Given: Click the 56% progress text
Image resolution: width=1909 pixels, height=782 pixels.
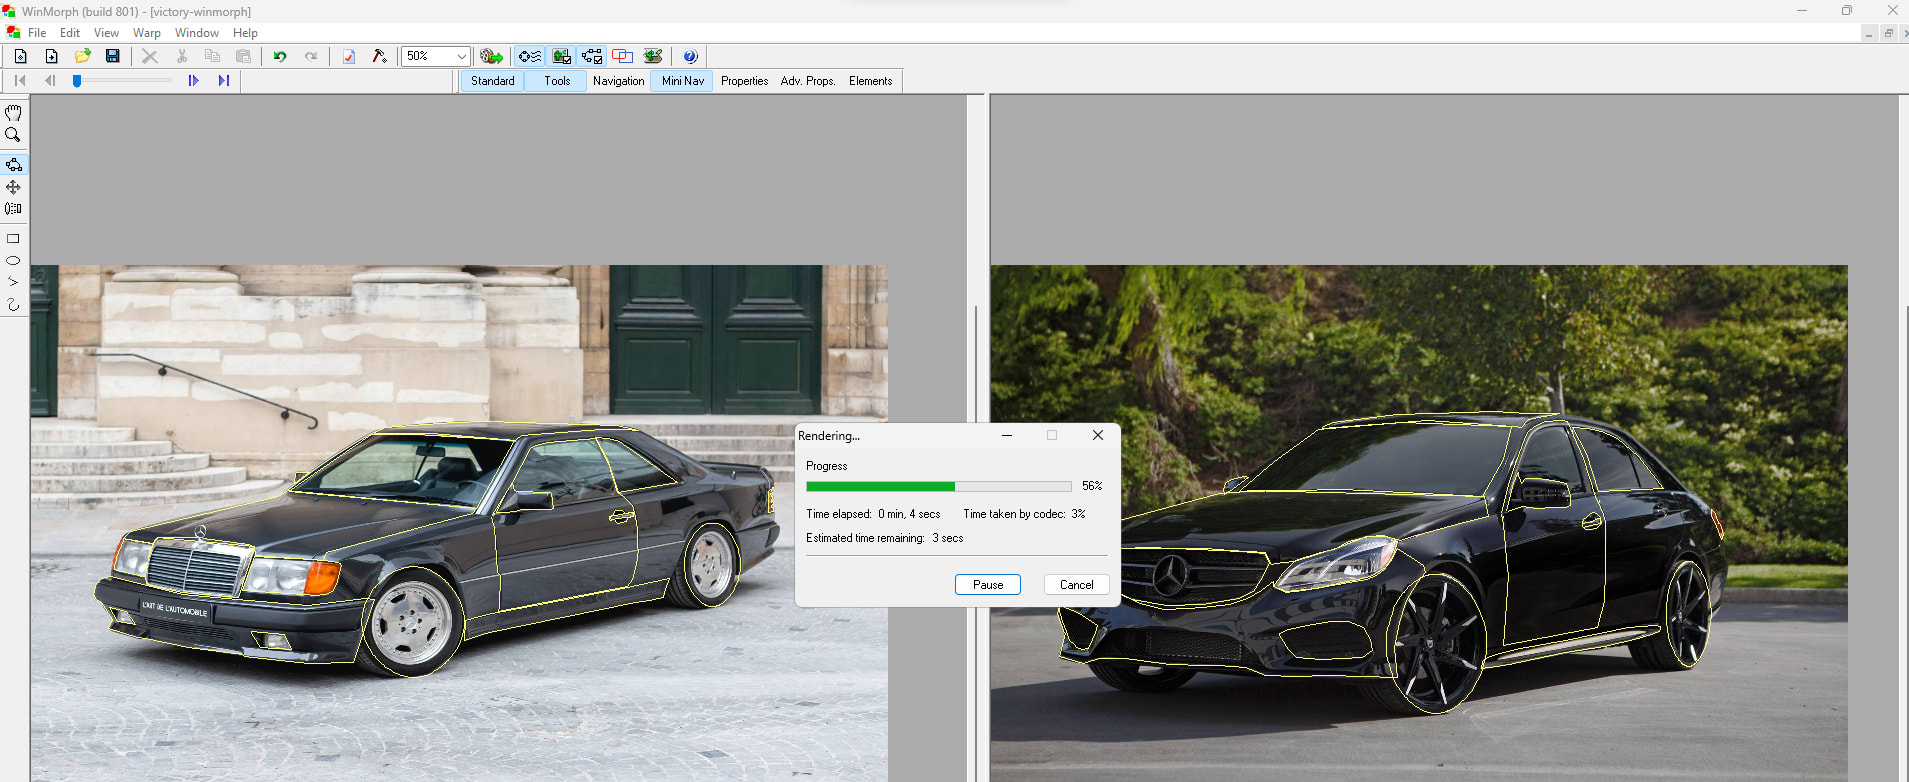Looking at the screenshot, I should click(1092, 486).
